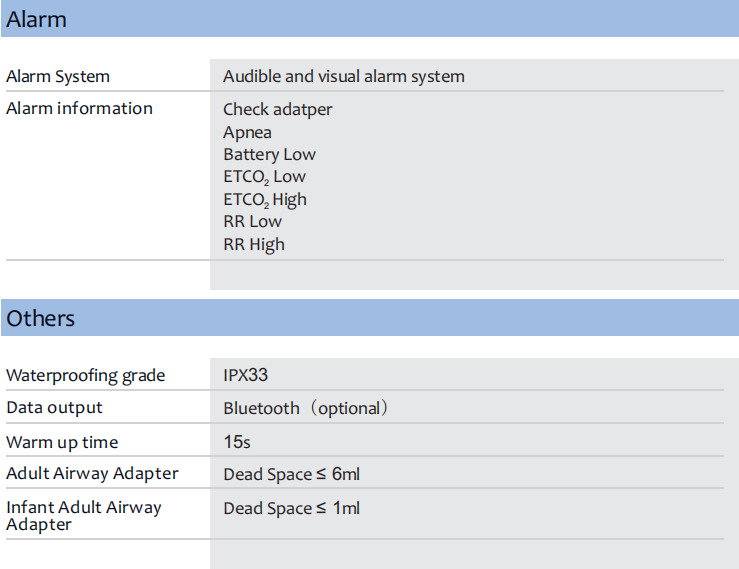
Task: Select the Battery Low alarm entry
Action: pos(270,155)
